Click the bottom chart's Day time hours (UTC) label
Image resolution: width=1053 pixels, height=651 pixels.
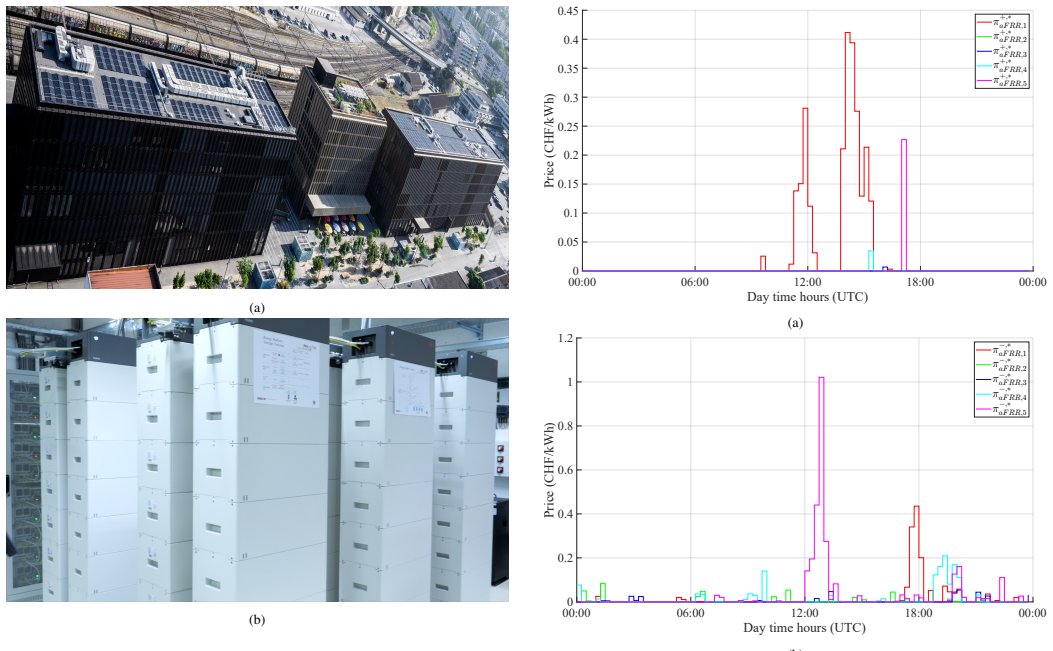point(804,627)
